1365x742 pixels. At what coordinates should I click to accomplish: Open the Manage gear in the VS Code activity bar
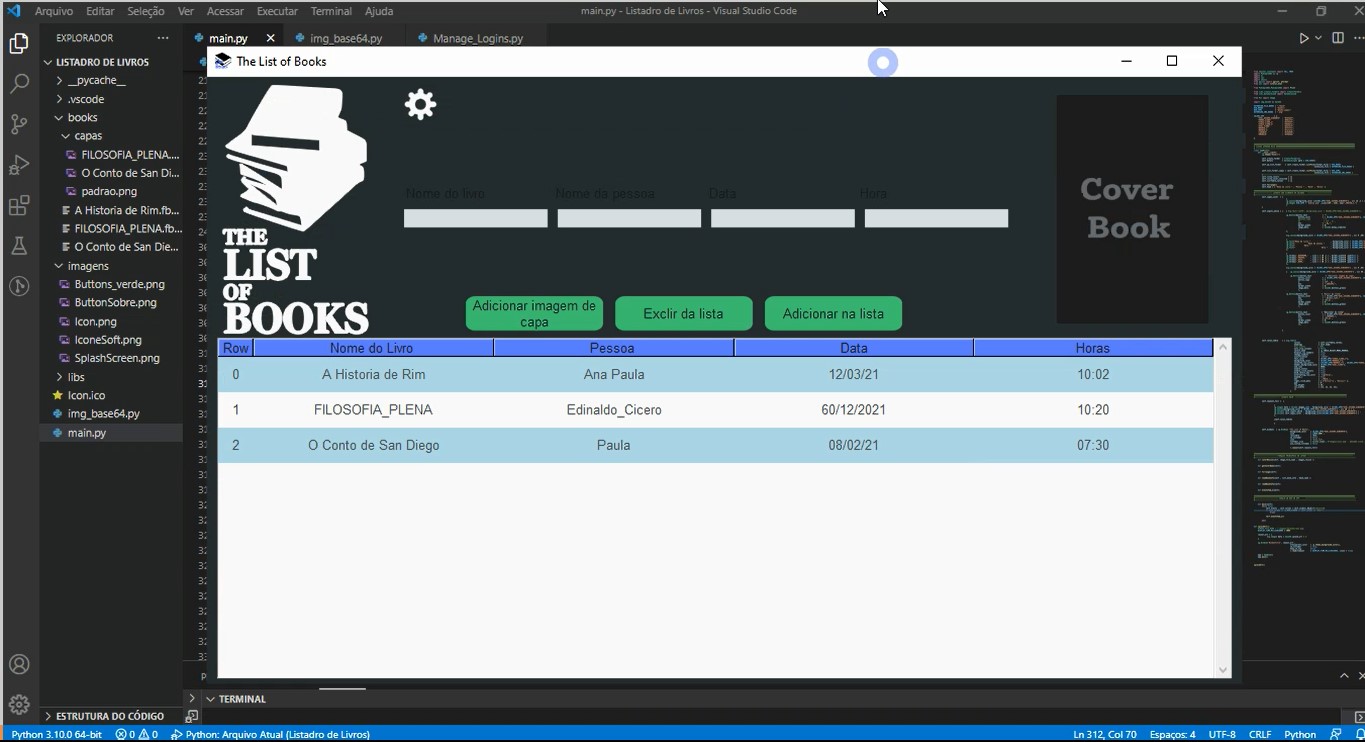coord(19,705)
